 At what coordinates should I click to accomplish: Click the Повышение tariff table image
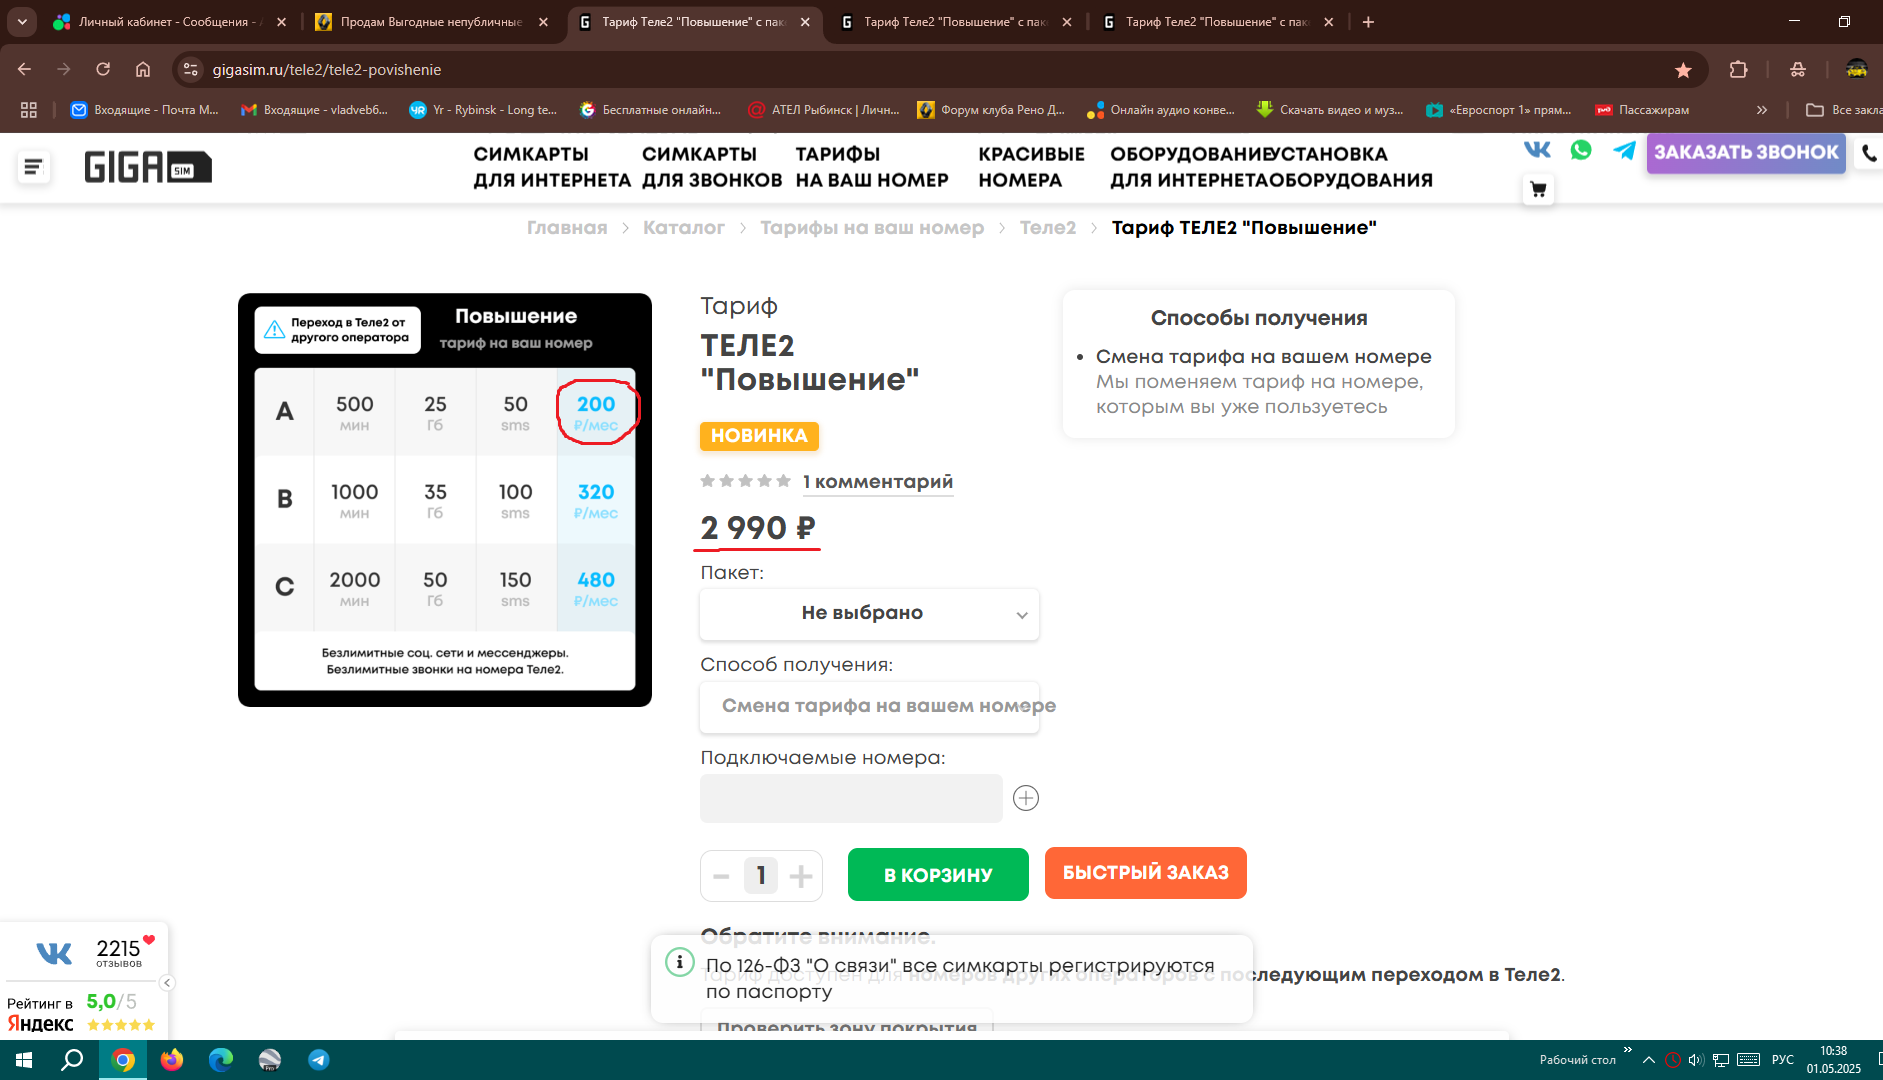click(x=445, y=500)
